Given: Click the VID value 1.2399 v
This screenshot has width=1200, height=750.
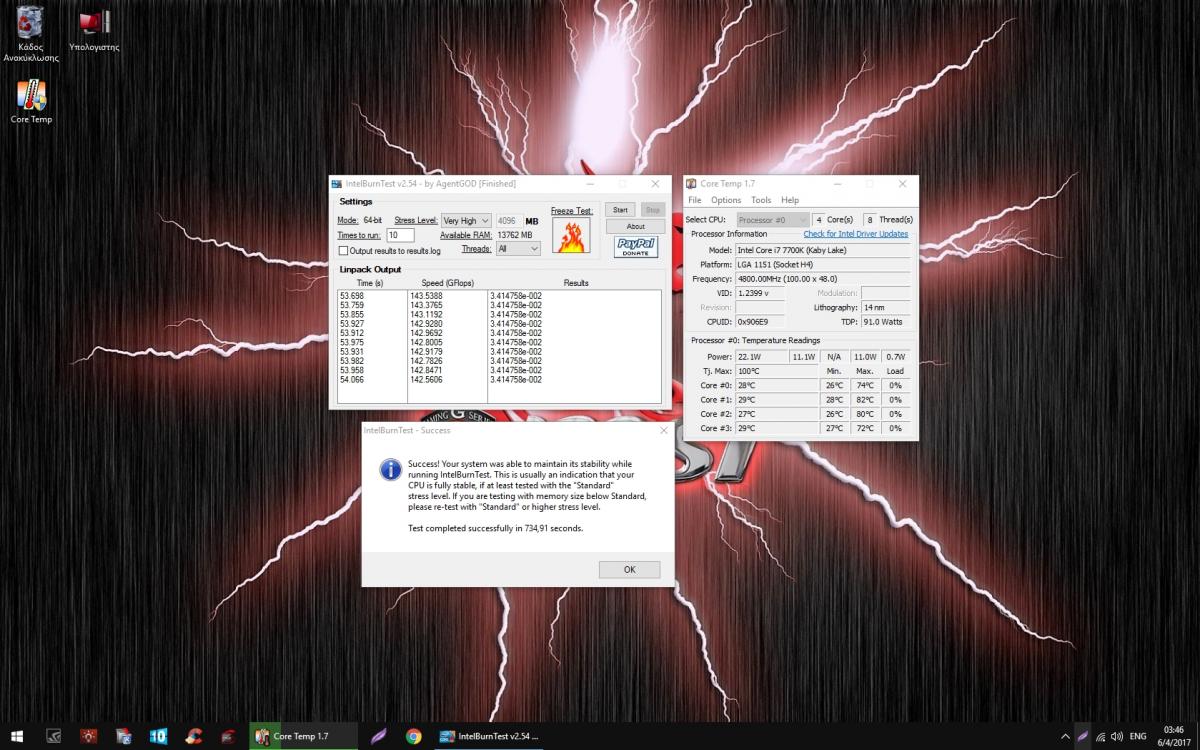Looking at the screenshot, I should click(x=760, y=293).
